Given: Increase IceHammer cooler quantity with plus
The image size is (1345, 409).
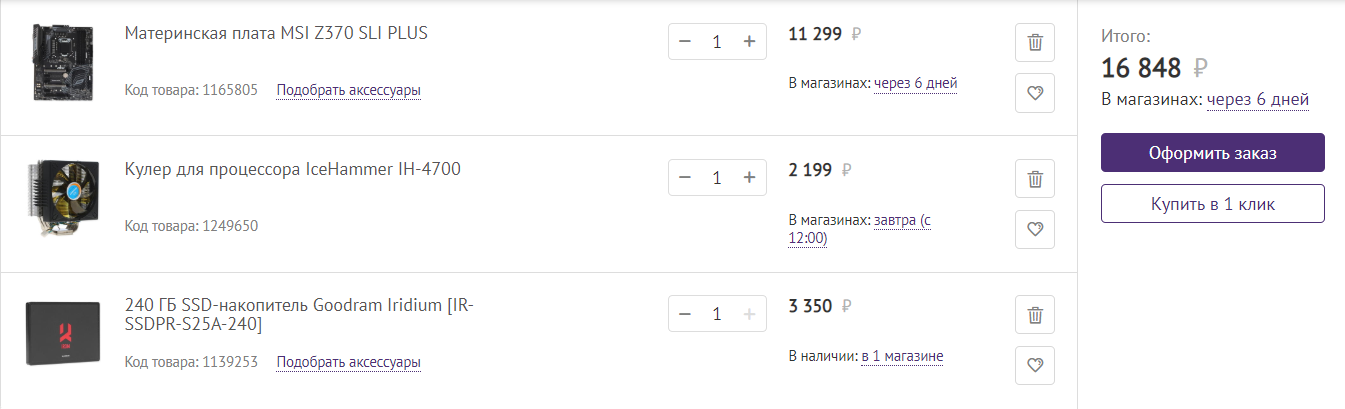Looking at the screenshot, I should pos(749,178).
